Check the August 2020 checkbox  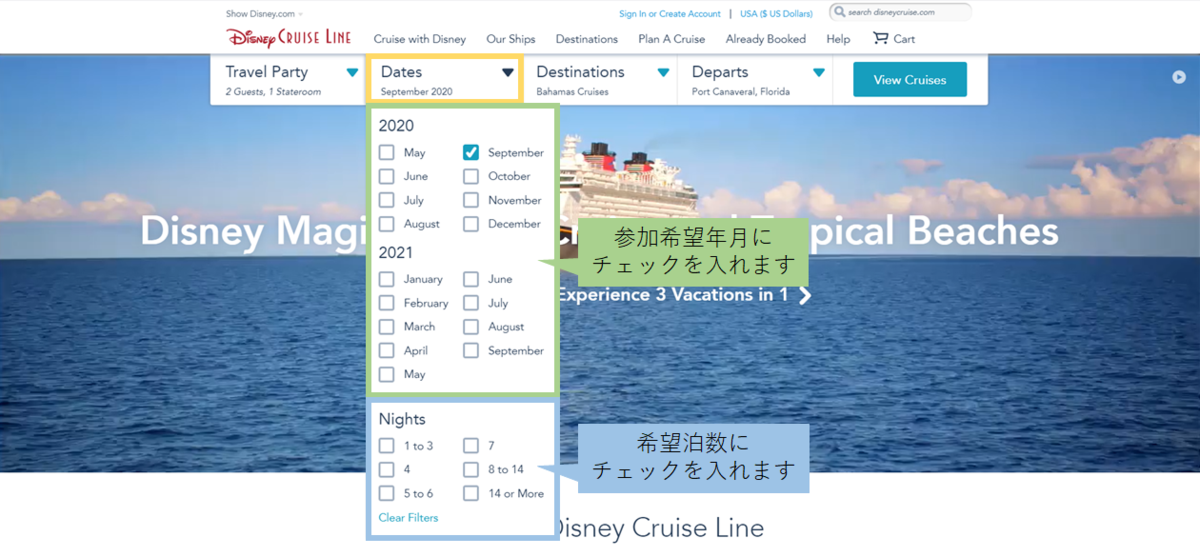[386, 224]
